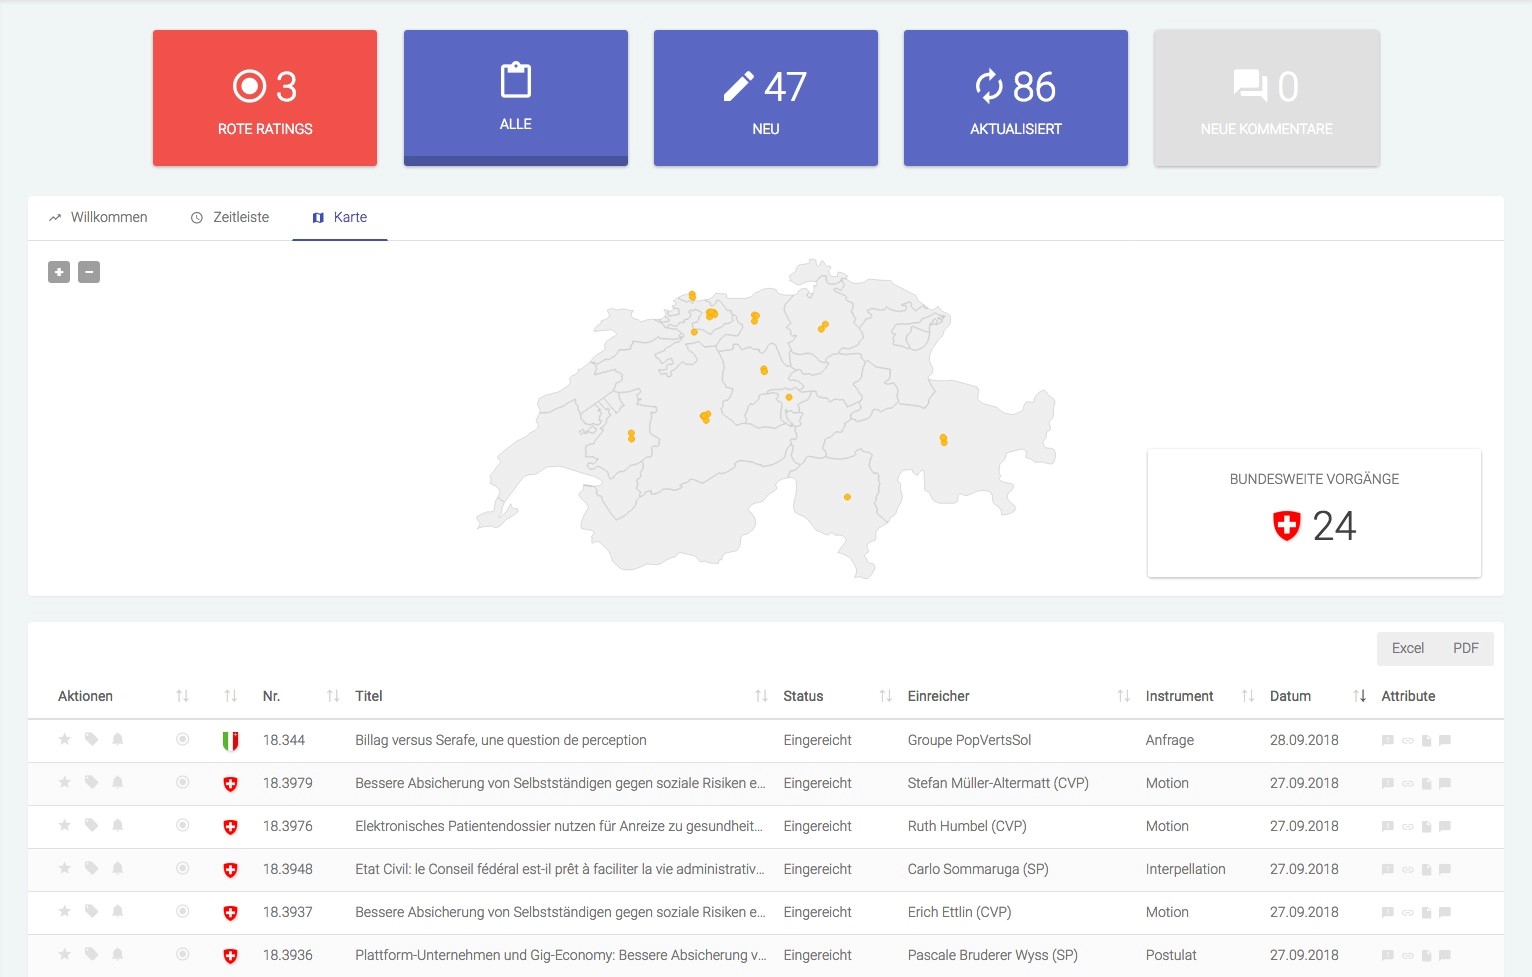Click the tag icon for item 18.344
Image resolution: width=1532 pixels, height=977 pixels.
[91, 739]
